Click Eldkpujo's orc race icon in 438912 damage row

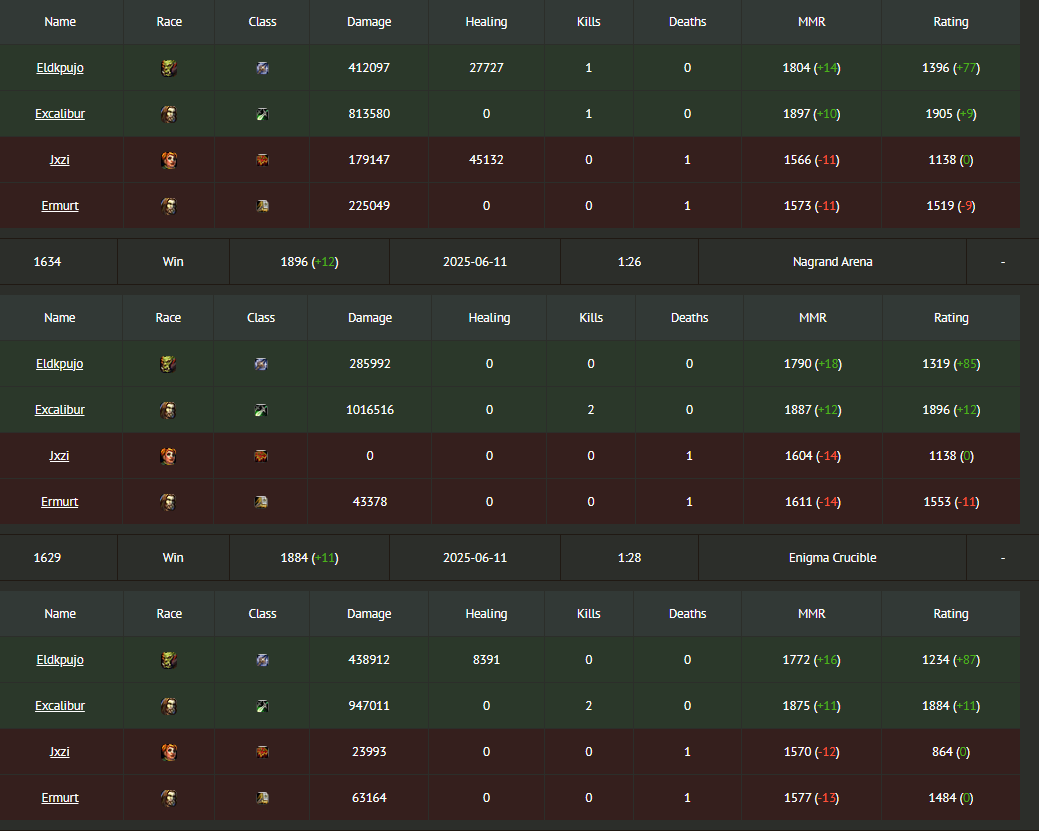tap(169, 660)
